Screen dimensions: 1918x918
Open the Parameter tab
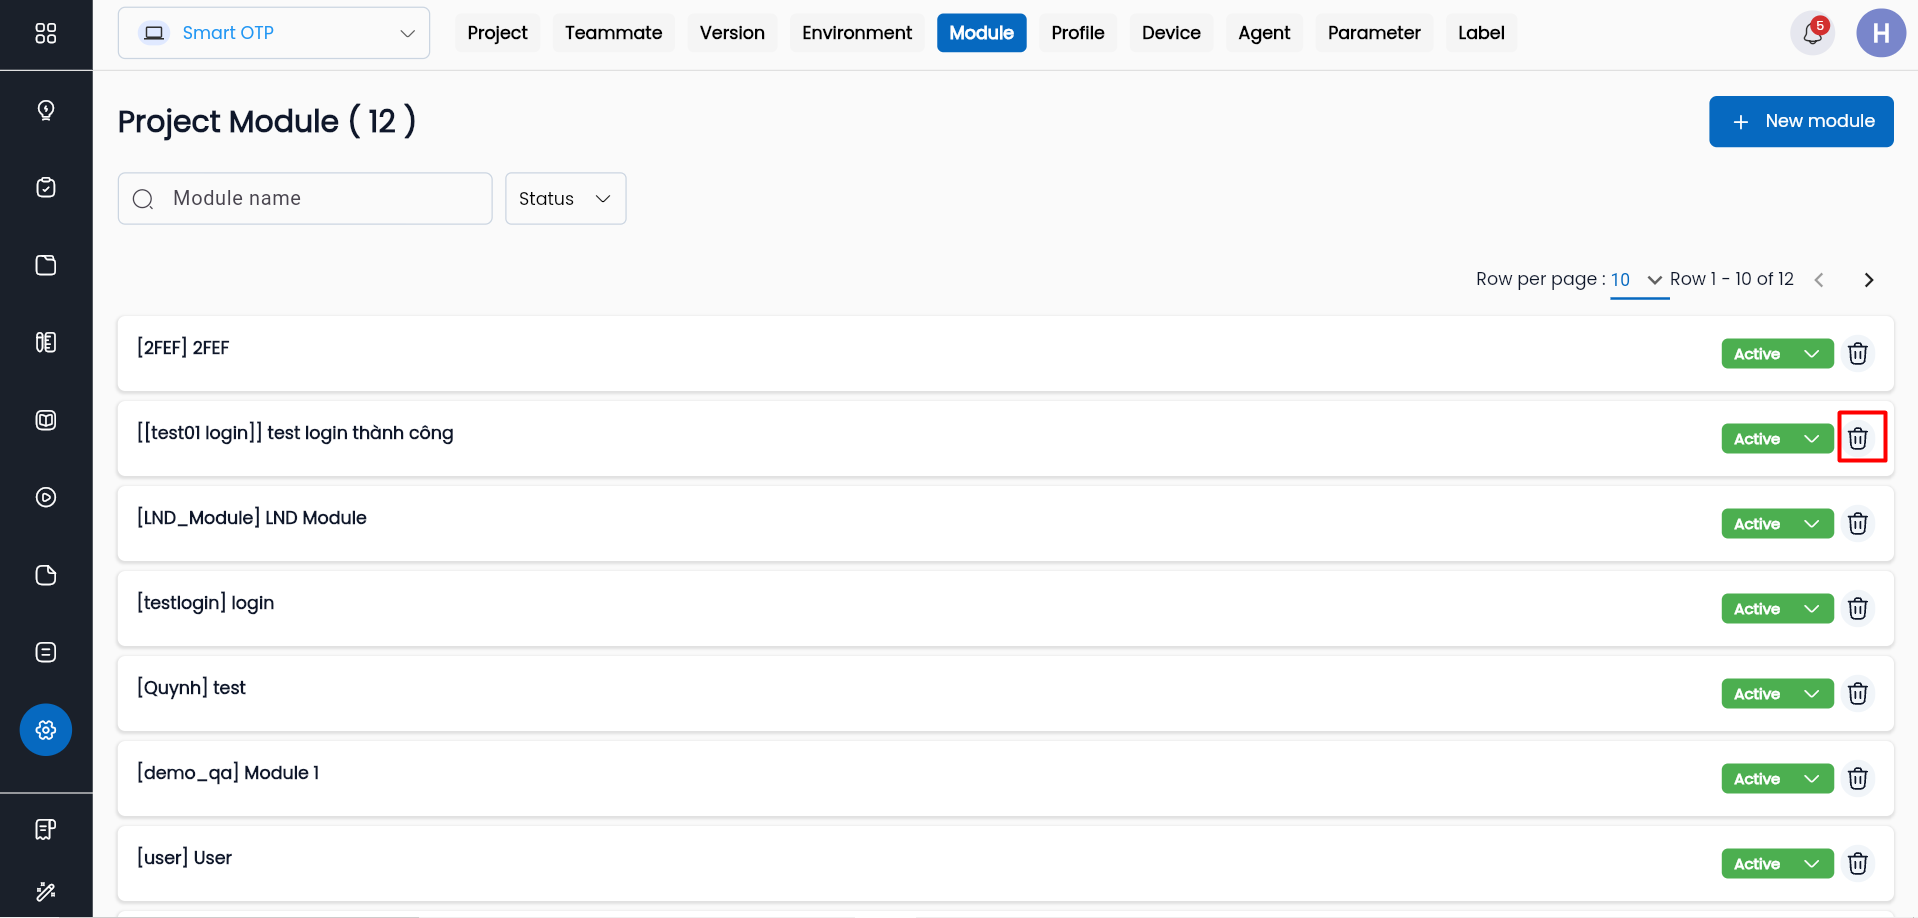click(1373, 33)
